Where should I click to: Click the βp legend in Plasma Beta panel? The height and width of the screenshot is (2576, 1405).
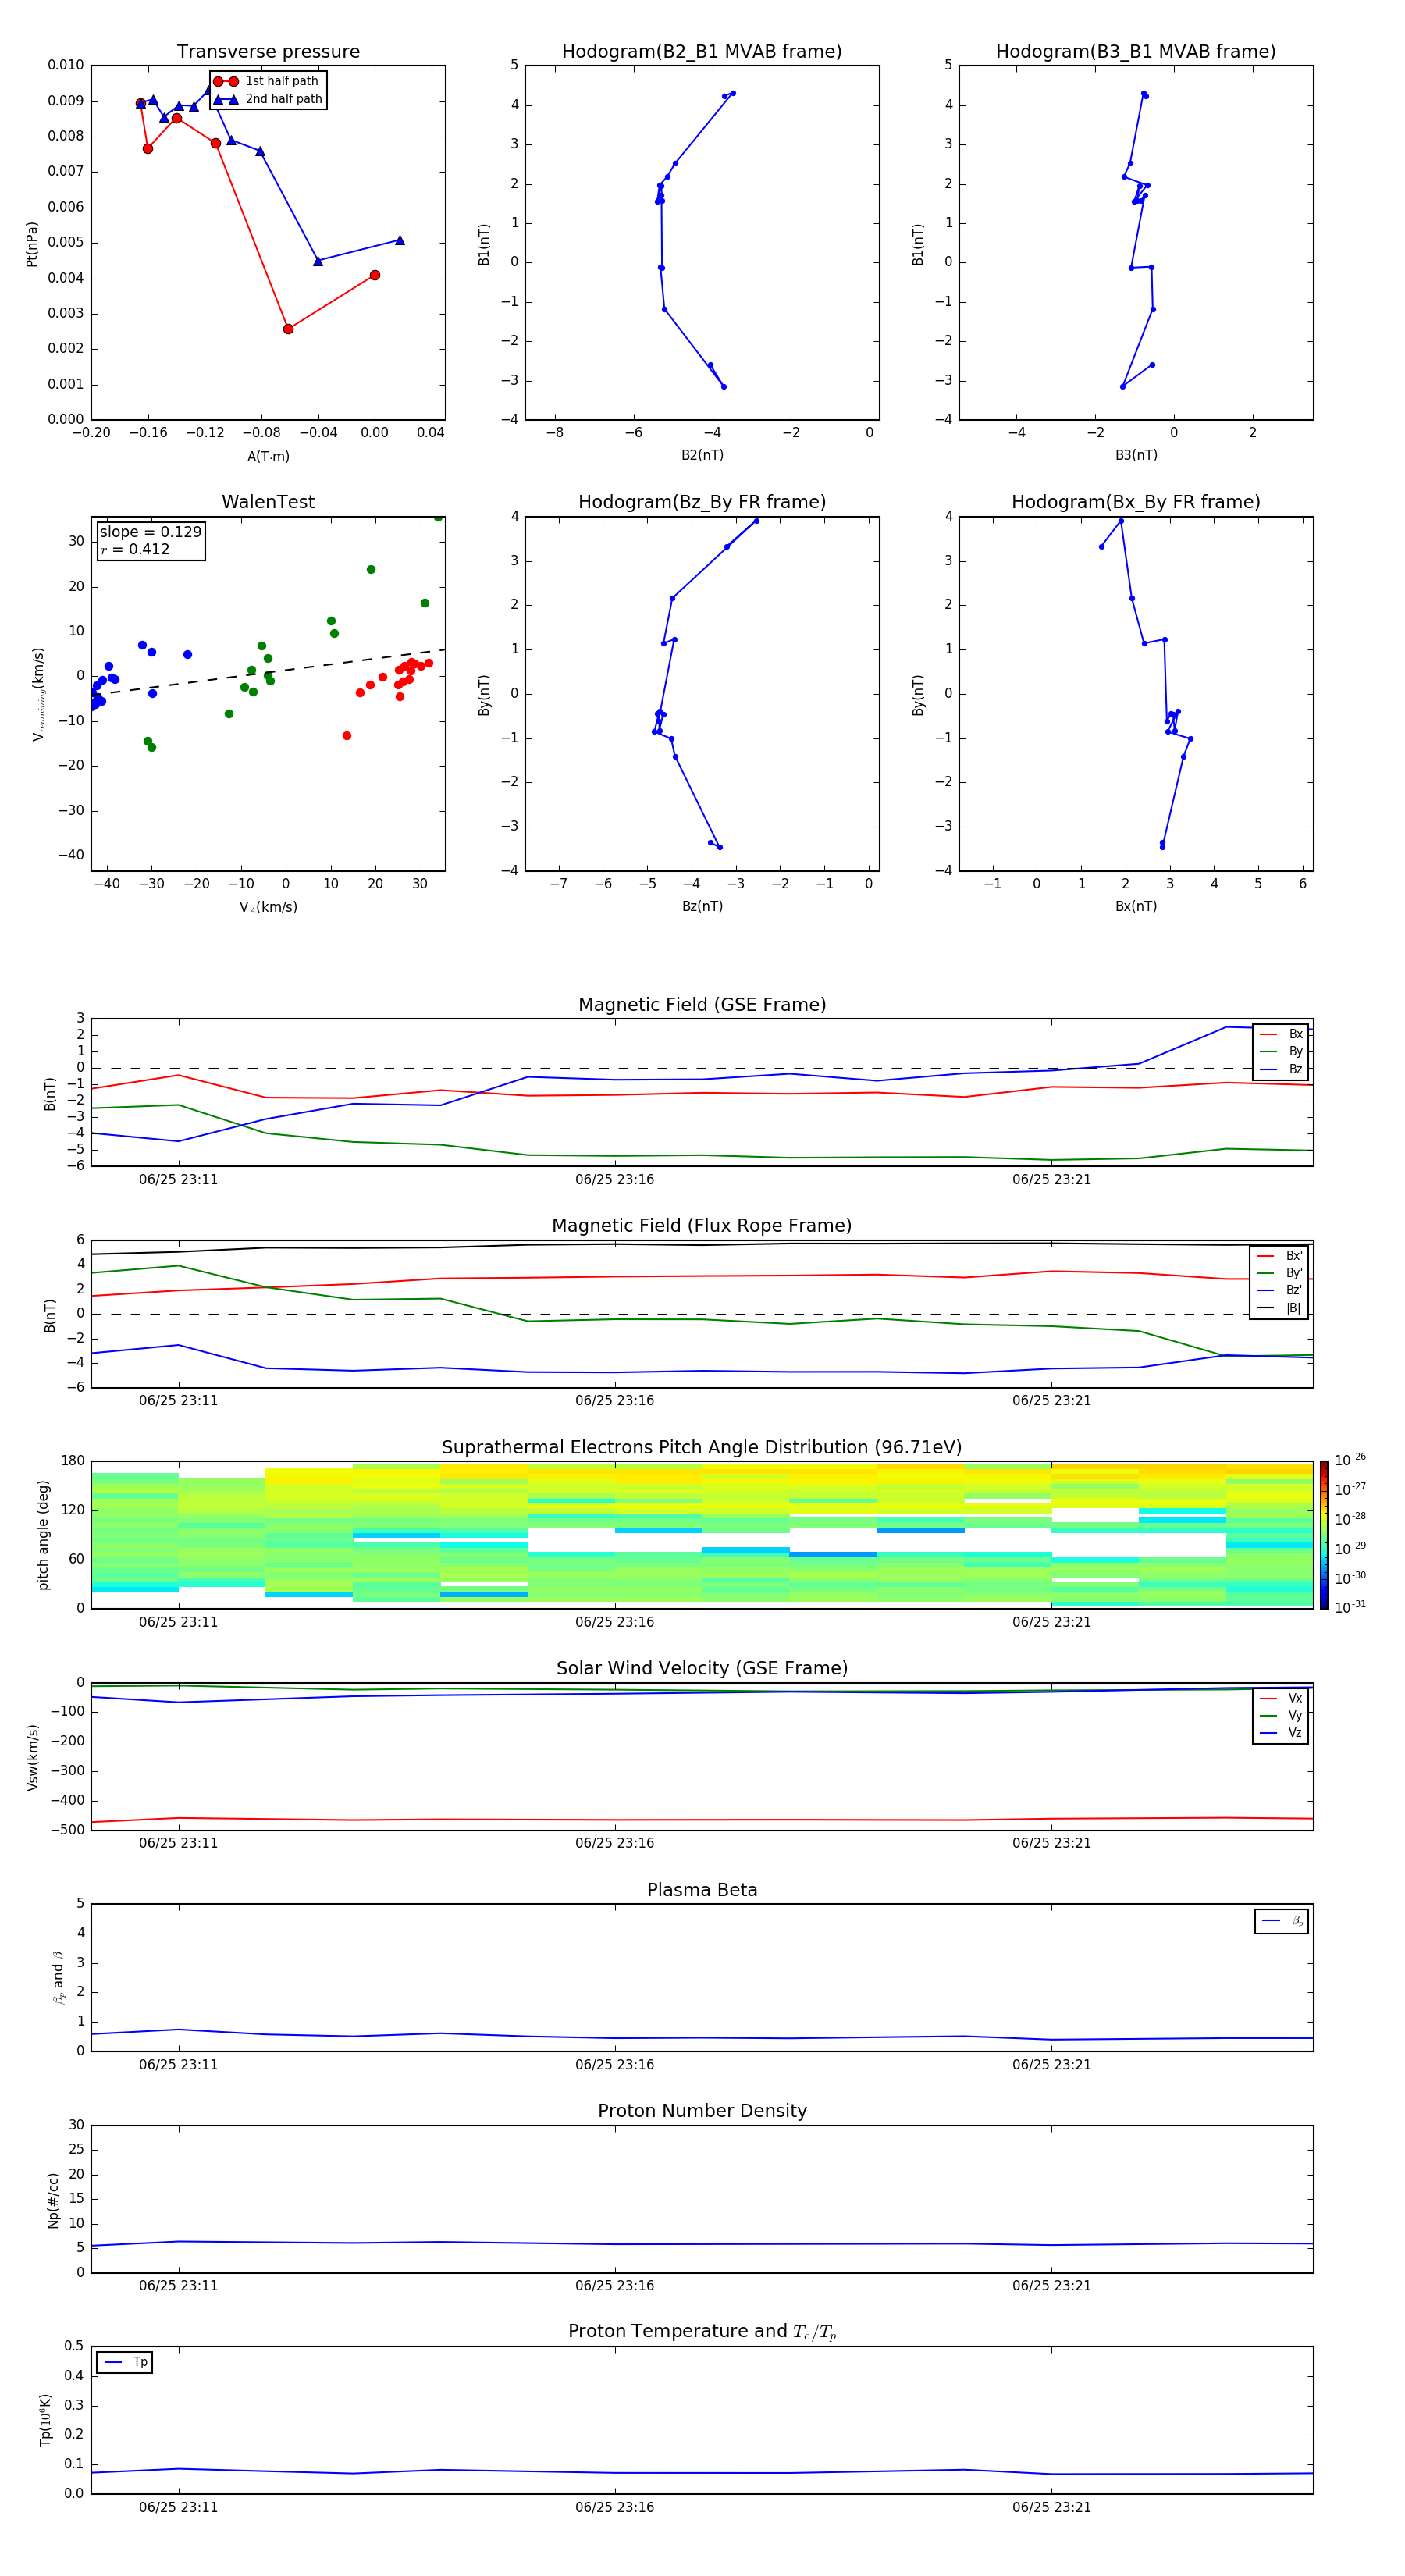(1282, 1921)
